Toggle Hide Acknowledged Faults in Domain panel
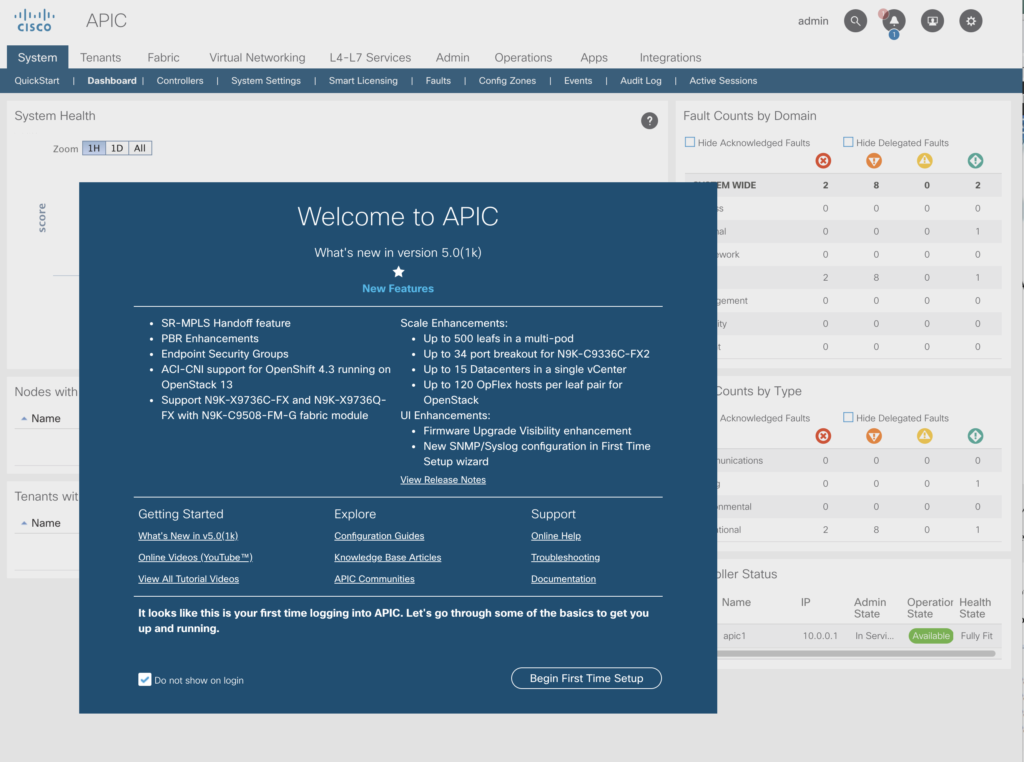 (690, 142)
